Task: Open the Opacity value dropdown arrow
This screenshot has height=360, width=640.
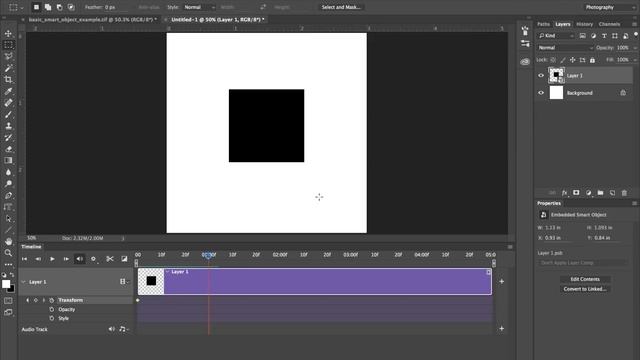Action: click(x=635, y=48)
